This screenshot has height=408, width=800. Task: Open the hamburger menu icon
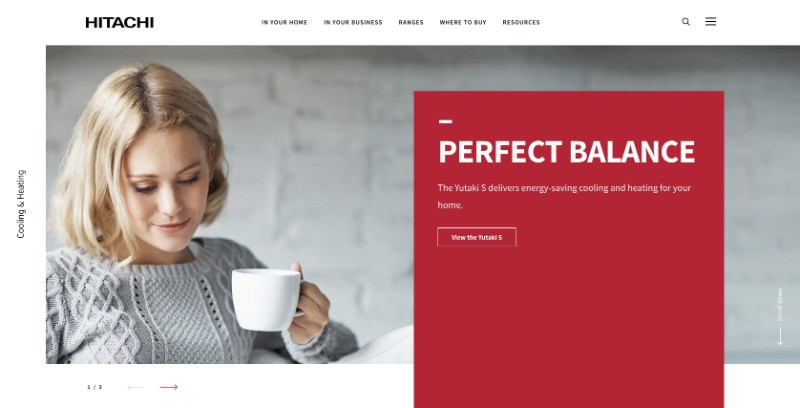point(710,21)
